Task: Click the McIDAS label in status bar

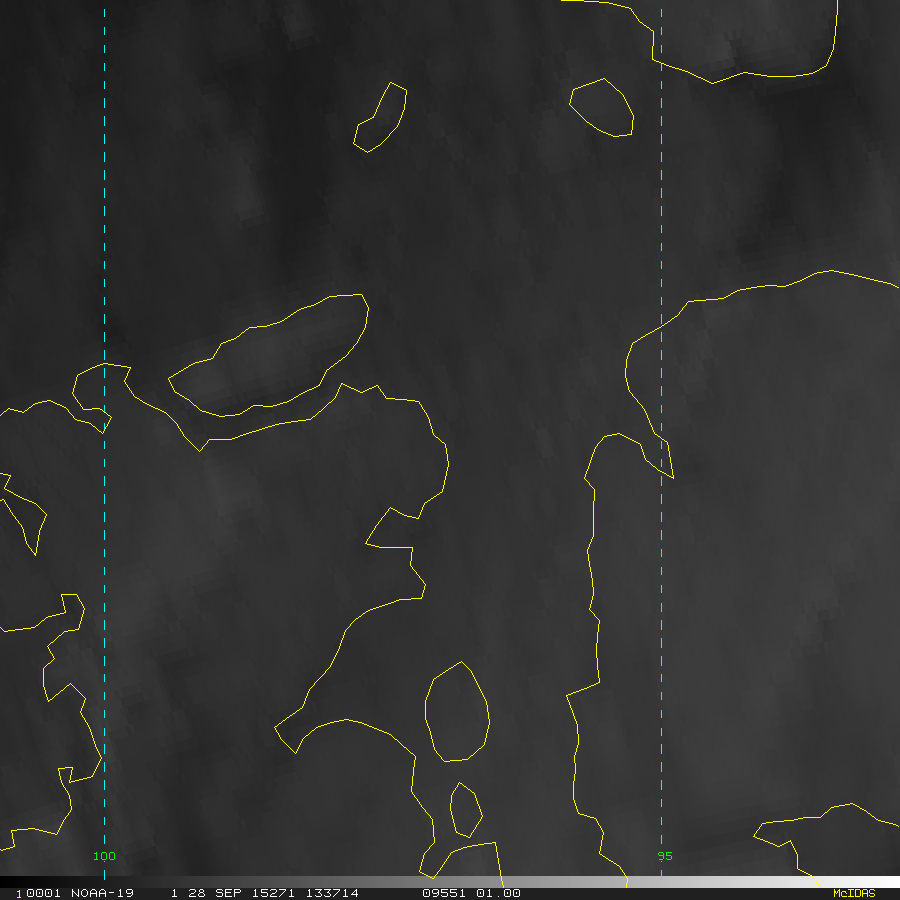Action: (x=853, y=893)
